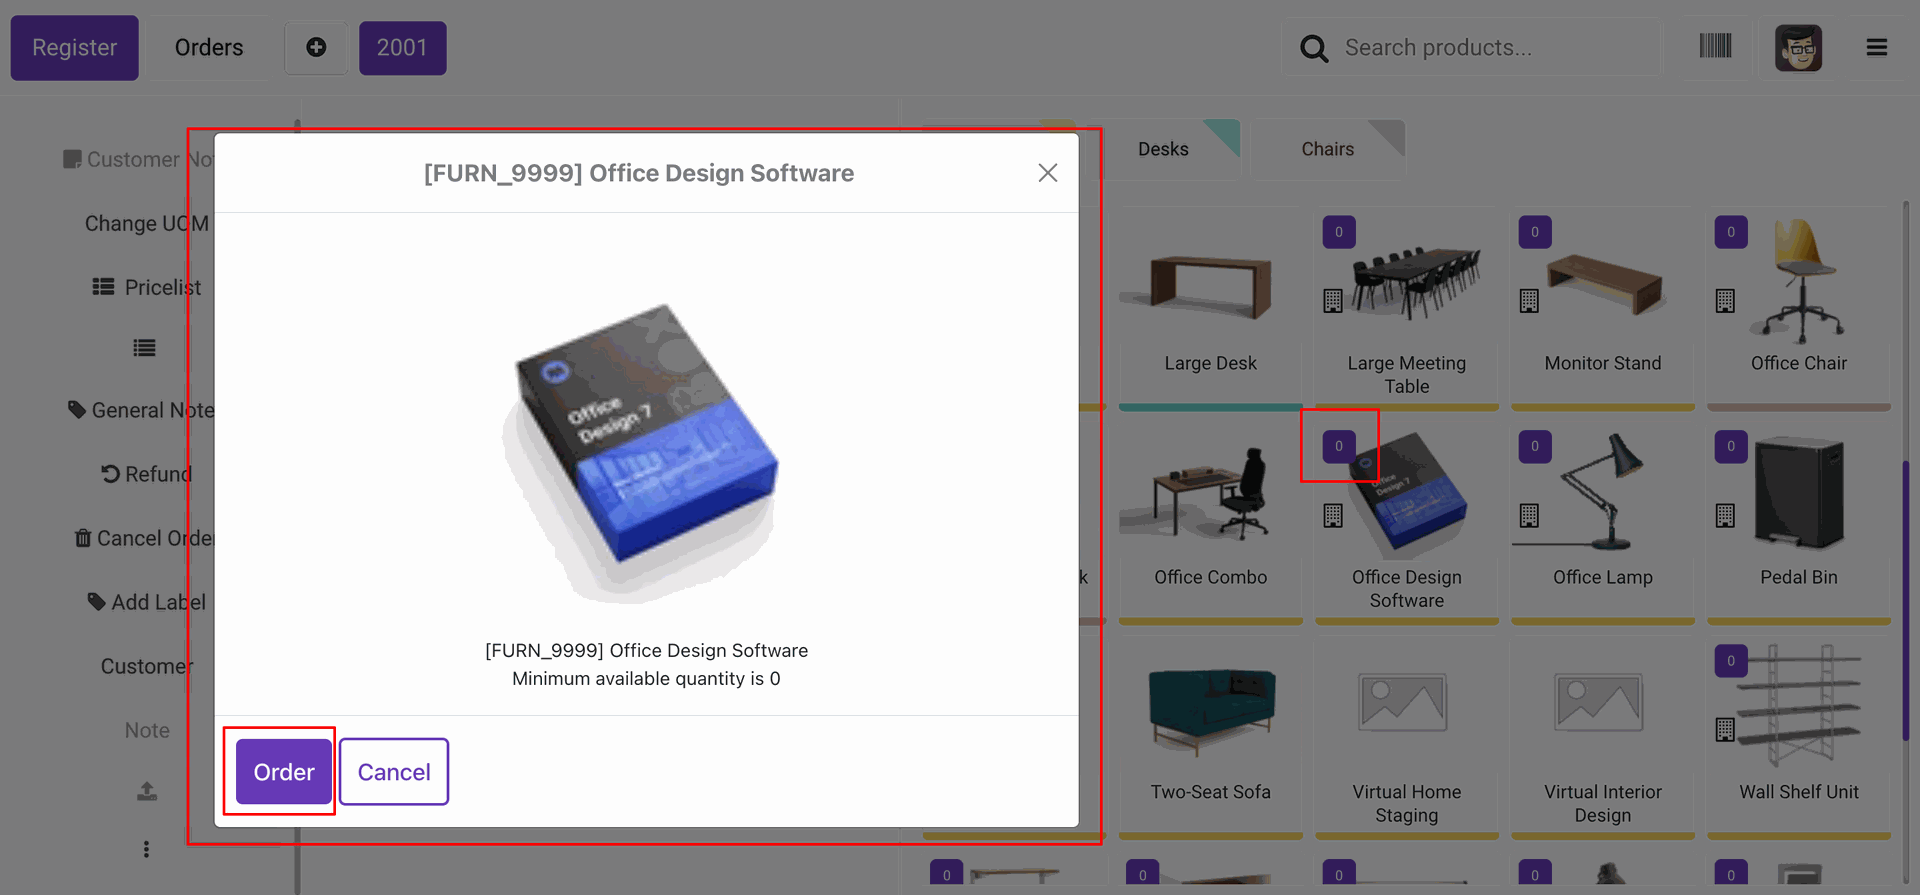Image resolution: width=1920 pixels, height=895 pixels.
Task: Open info icon on Monitor Stand
Action: (1529, 301)
